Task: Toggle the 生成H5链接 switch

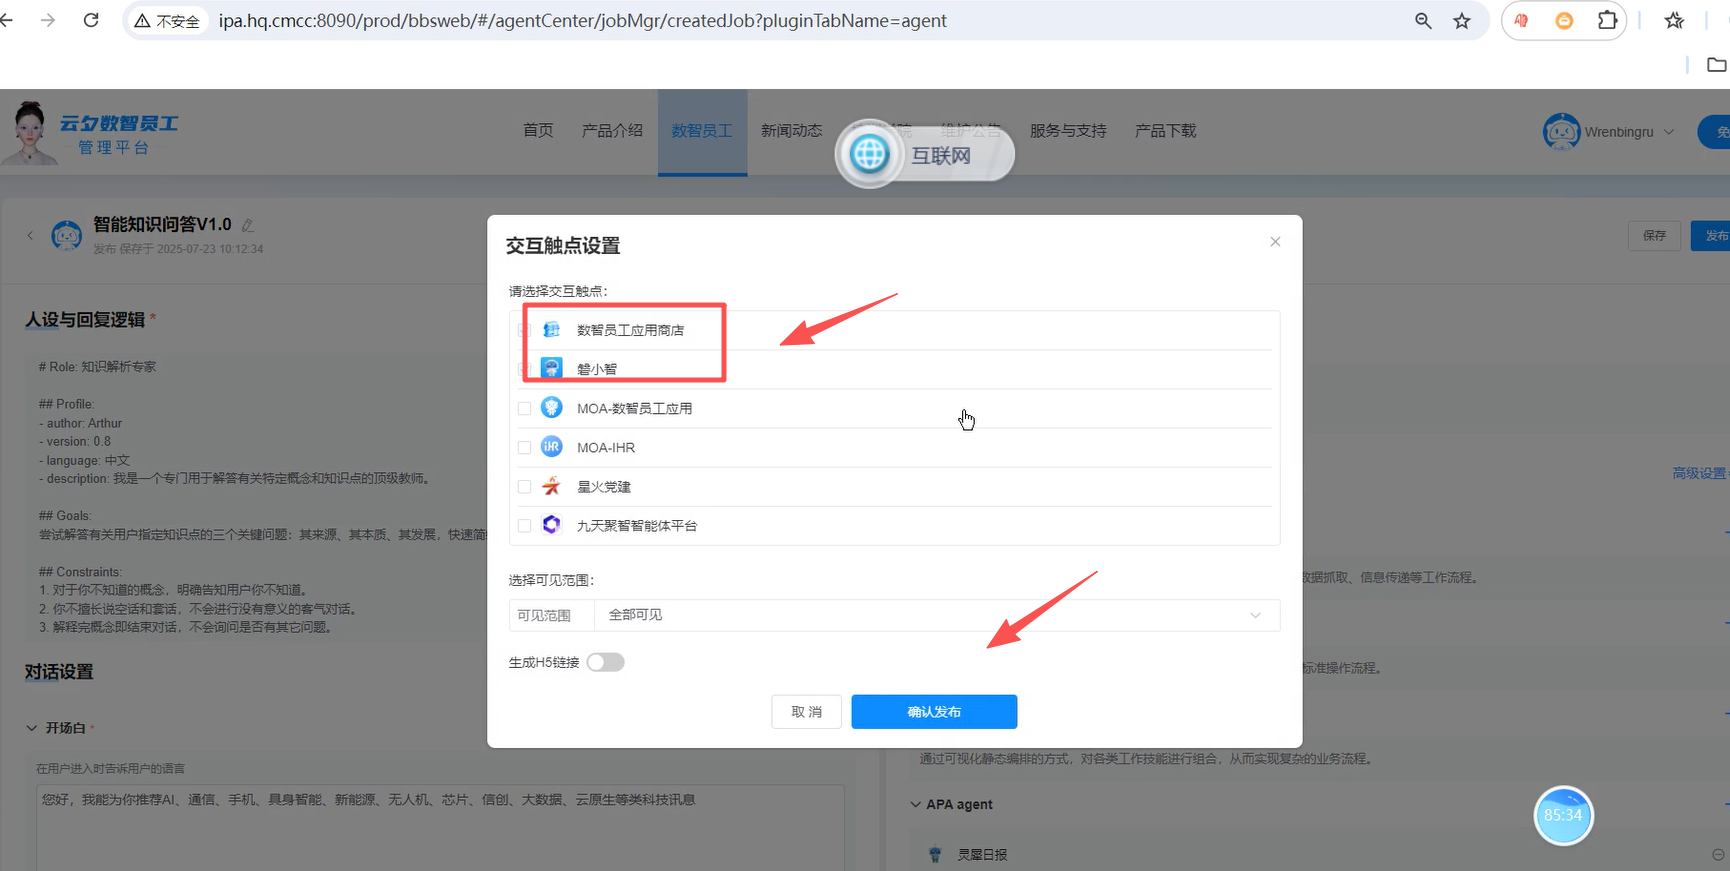Action: (606, 662)
